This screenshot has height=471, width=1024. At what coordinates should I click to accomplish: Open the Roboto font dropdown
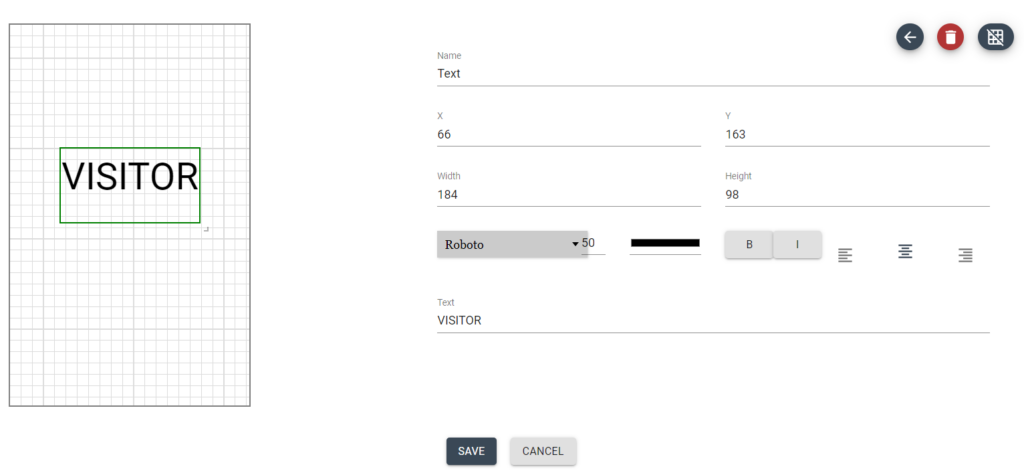[x=505, y=244]
